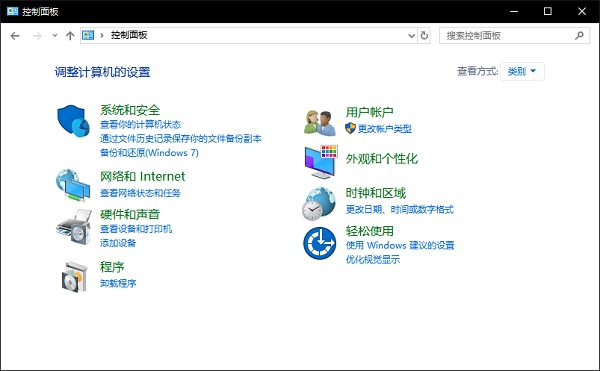The image size is (600, 371).
Task: Open 通过文件历史记录保存你的文件备份副本
Action: pyautogui.click(x=181, y=138)
